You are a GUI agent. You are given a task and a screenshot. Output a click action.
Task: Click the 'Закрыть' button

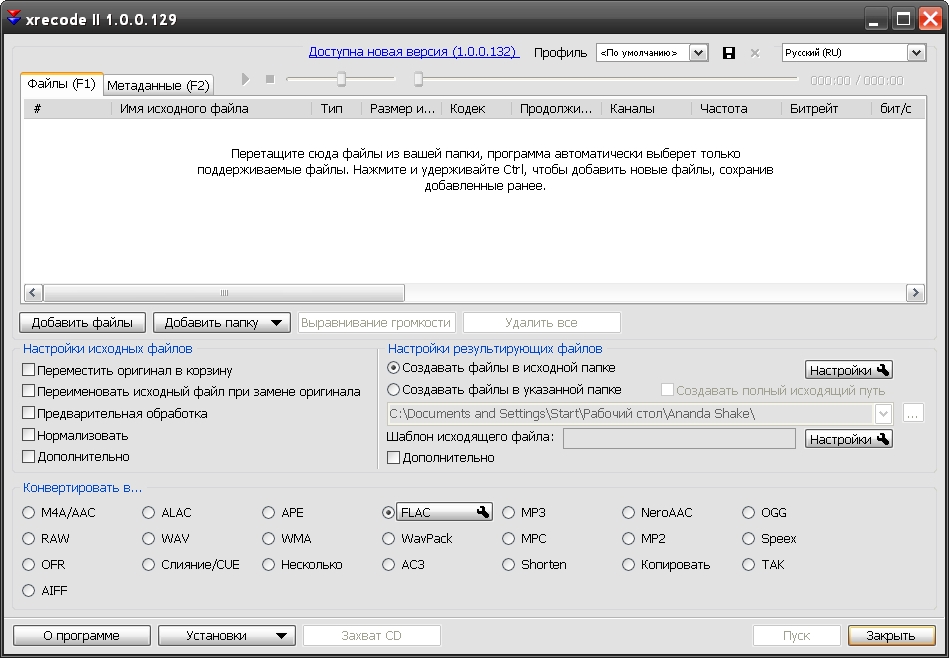(892, 636)
